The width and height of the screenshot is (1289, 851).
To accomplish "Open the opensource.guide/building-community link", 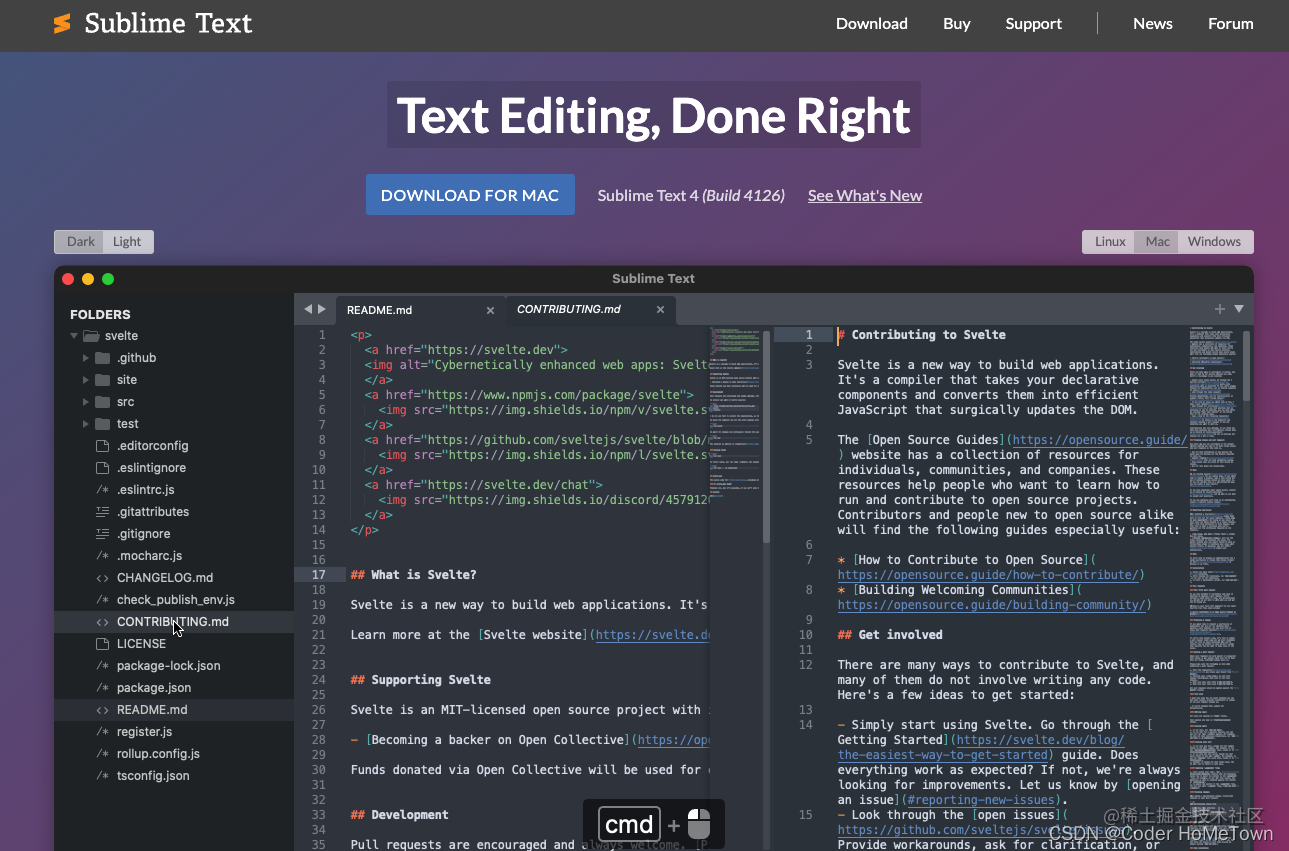I will [x=994, y=605].
